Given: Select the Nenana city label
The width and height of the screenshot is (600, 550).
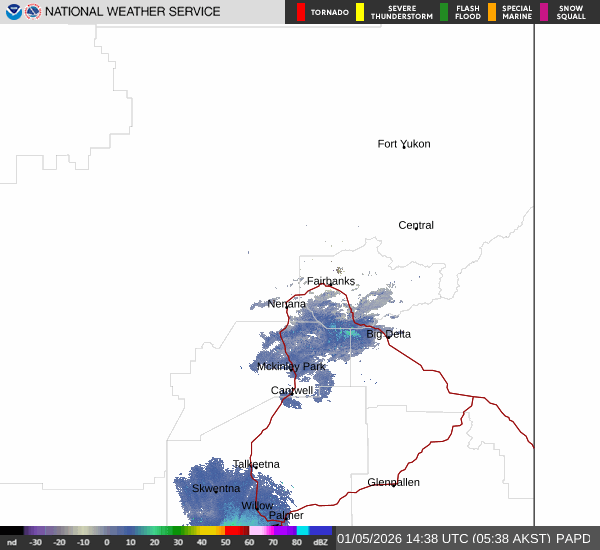Looking at the screenshot, I should coord(287,303).
